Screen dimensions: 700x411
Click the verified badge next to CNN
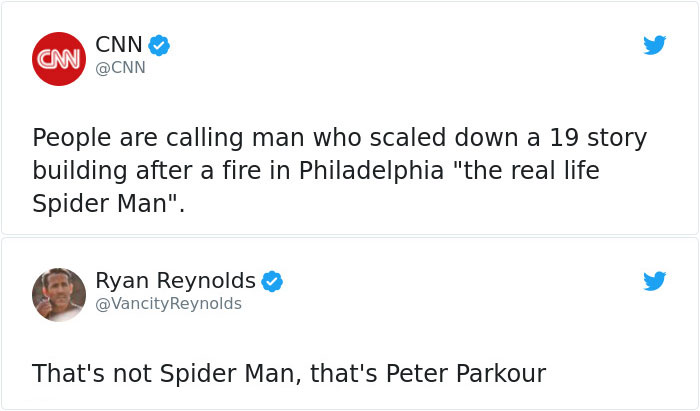pos(159,45)
